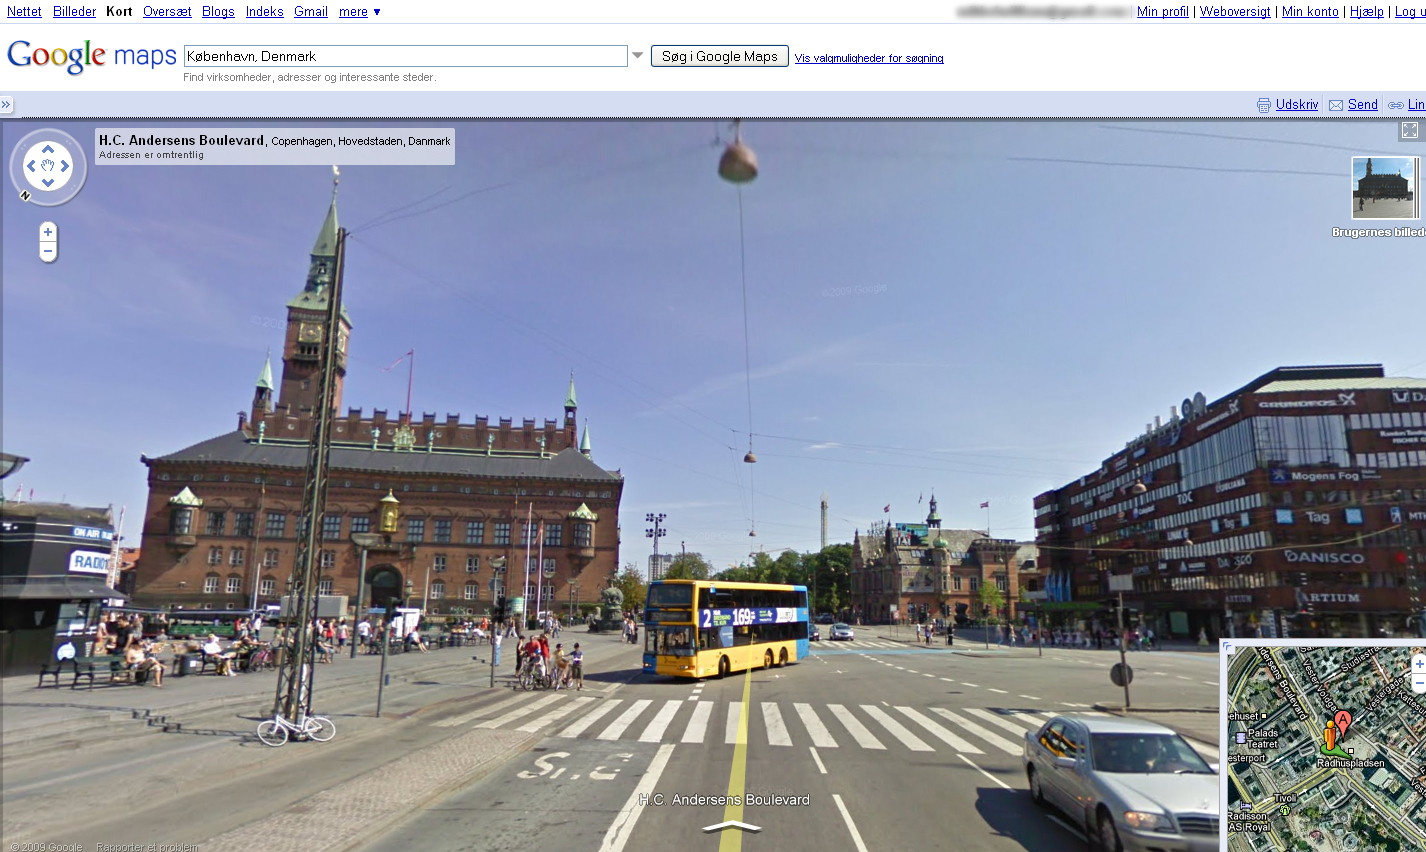Move forward using the road chevron arrow
Screen dimensions: 1426x852
[x=733, y=826]
